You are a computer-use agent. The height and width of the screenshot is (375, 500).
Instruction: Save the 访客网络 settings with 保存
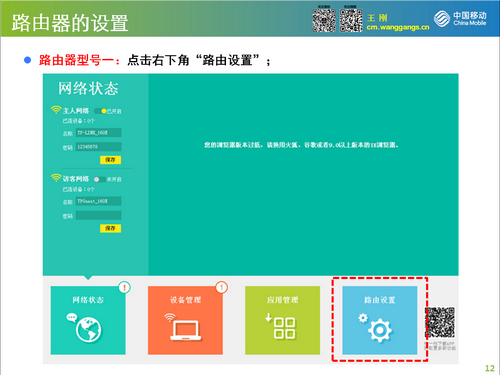pos(110,228)
